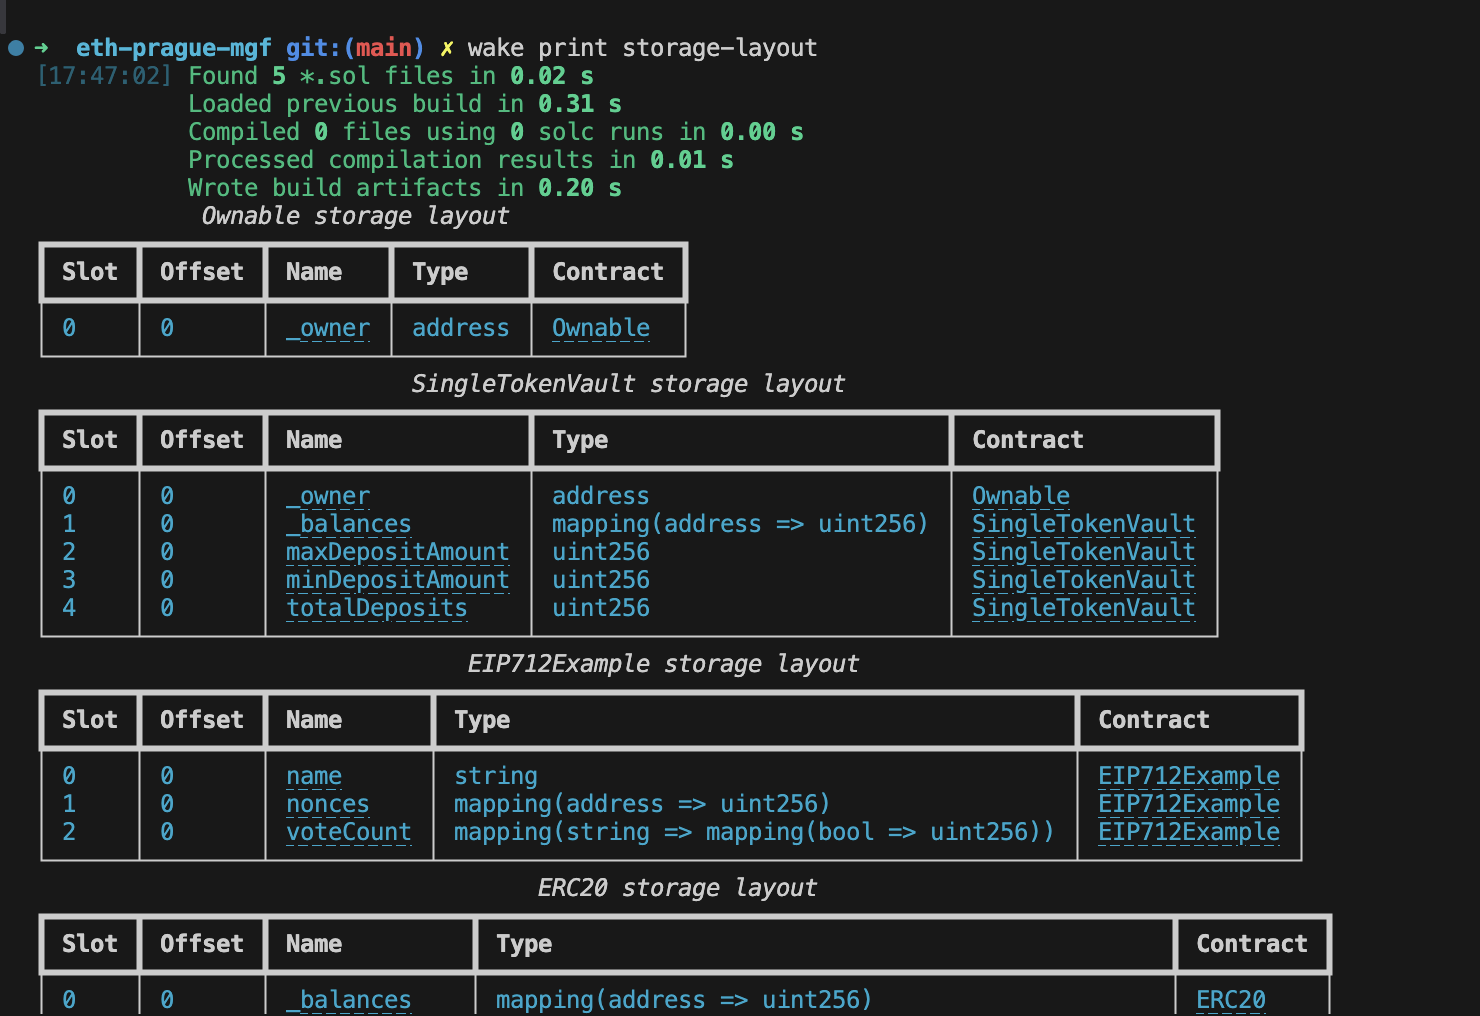The width and height of the screenshot is (1480, 1016).
Task: Click the yellow dirty-state X marker
Action: point(446,48)
